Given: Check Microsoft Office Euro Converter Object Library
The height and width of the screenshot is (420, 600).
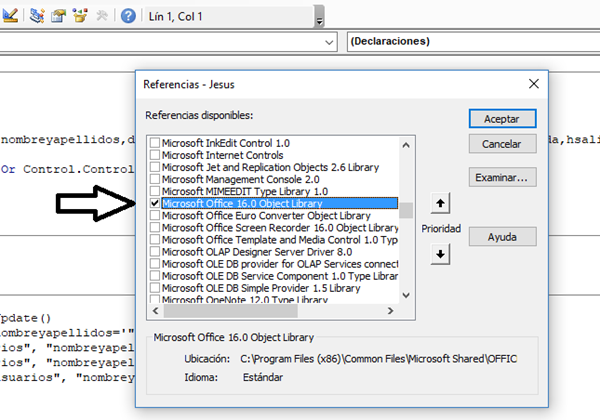Looking at the screenshot, I should (x=155, y=215).
